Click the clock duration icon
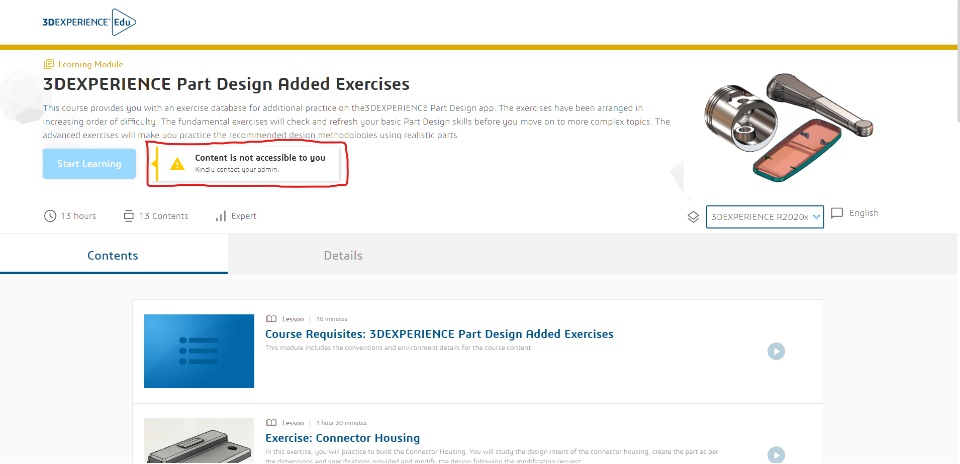This screenshot has width=960, height=464. click(x=50, y=216)
